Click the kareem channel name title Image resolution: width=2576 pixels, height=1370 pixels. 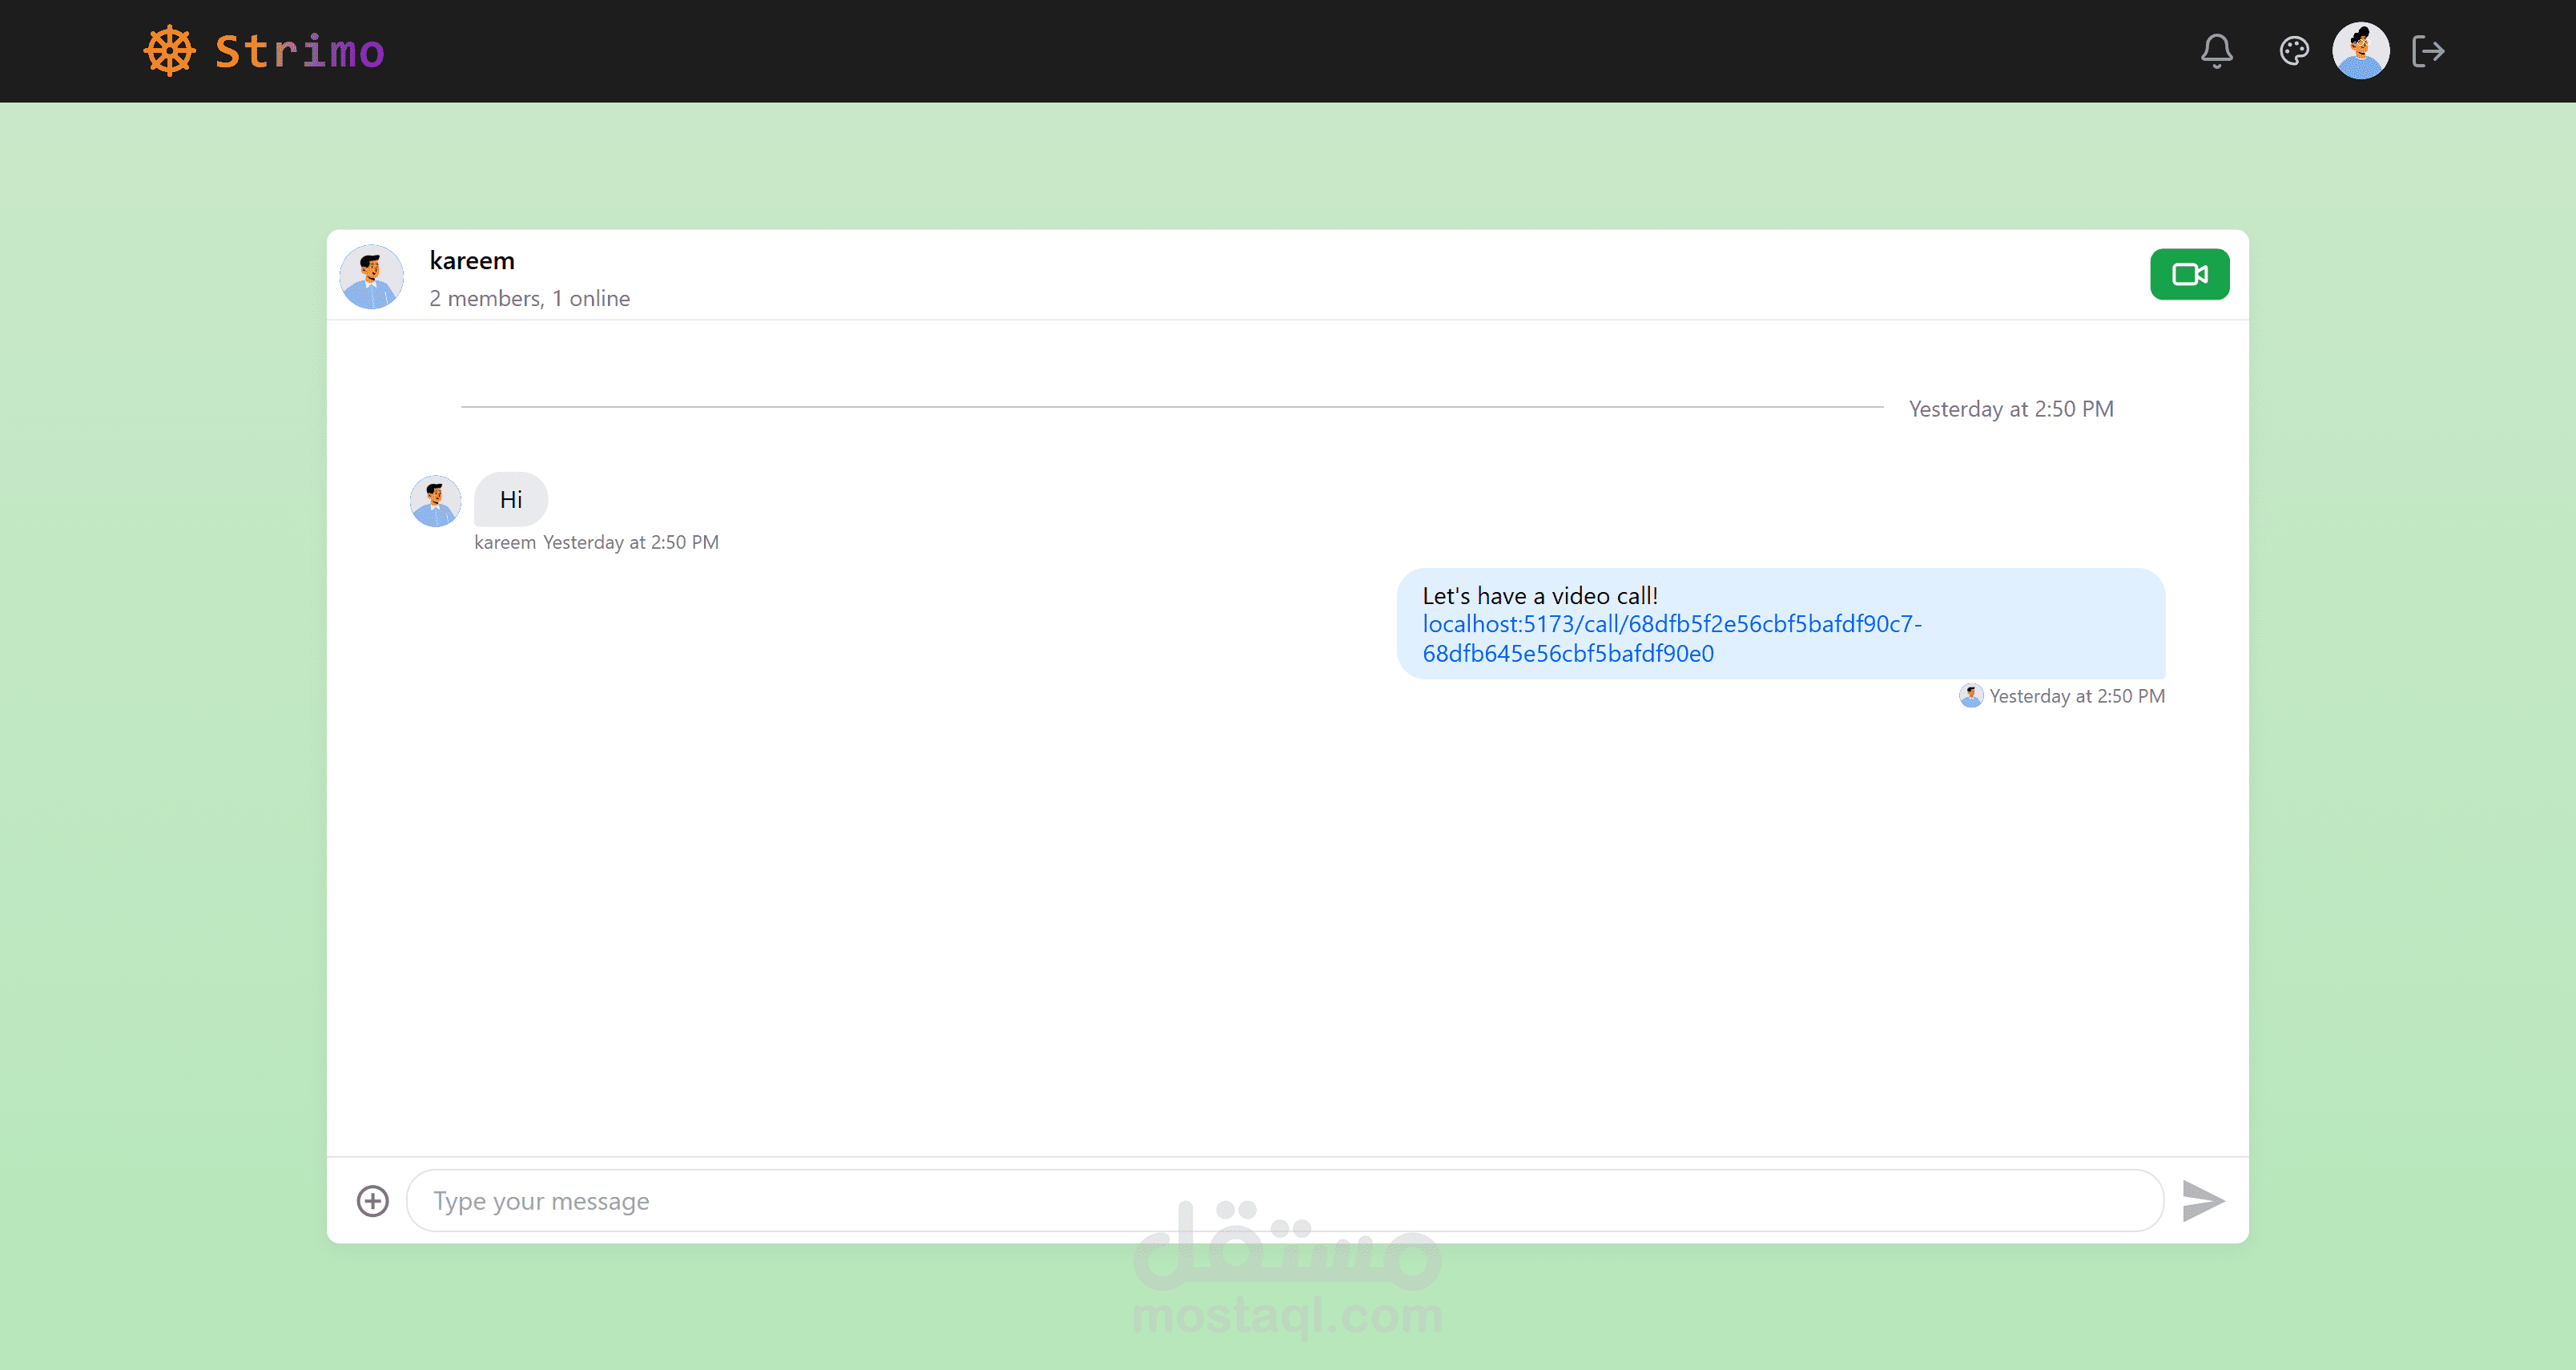[471, 261]
